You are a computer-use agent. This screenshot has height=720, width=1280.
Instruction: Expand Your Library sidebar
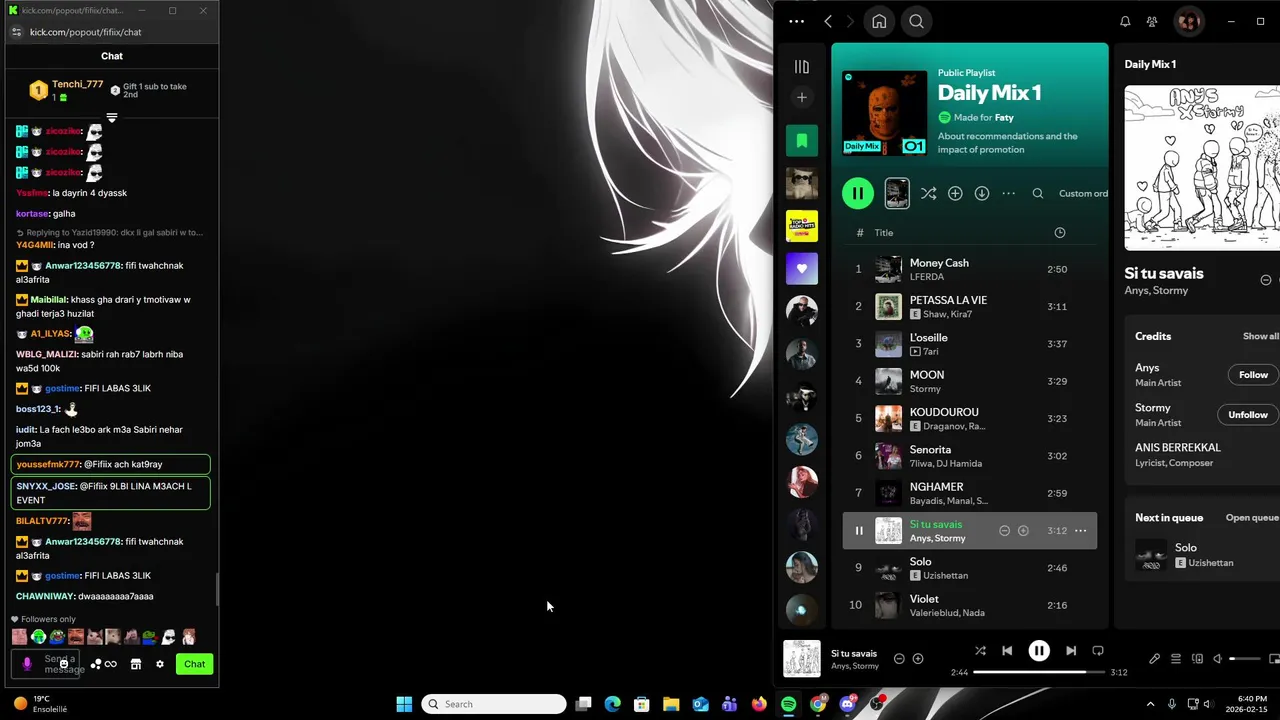point(802,66)
